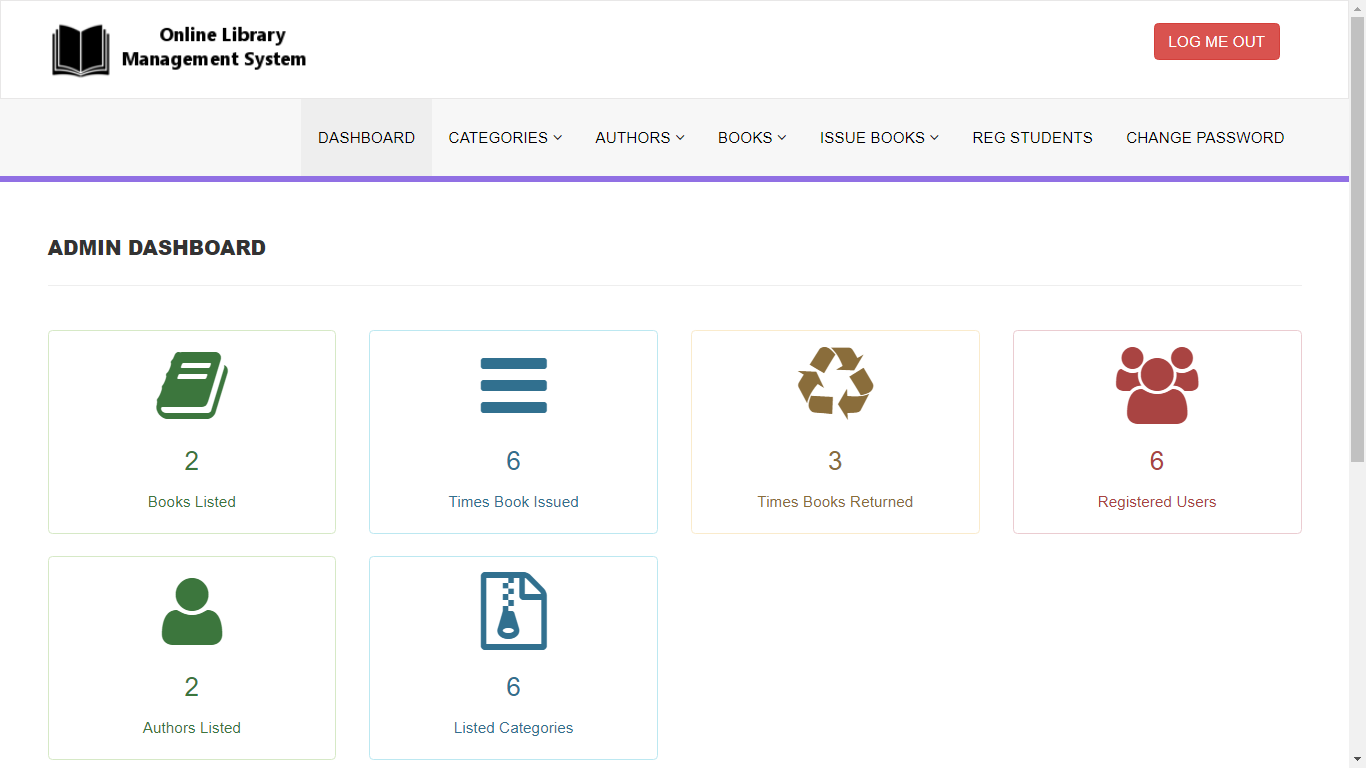Open the Books Listed link
Image resolution: width=1366 pixels, height=768 pixels.
(191, 501)
